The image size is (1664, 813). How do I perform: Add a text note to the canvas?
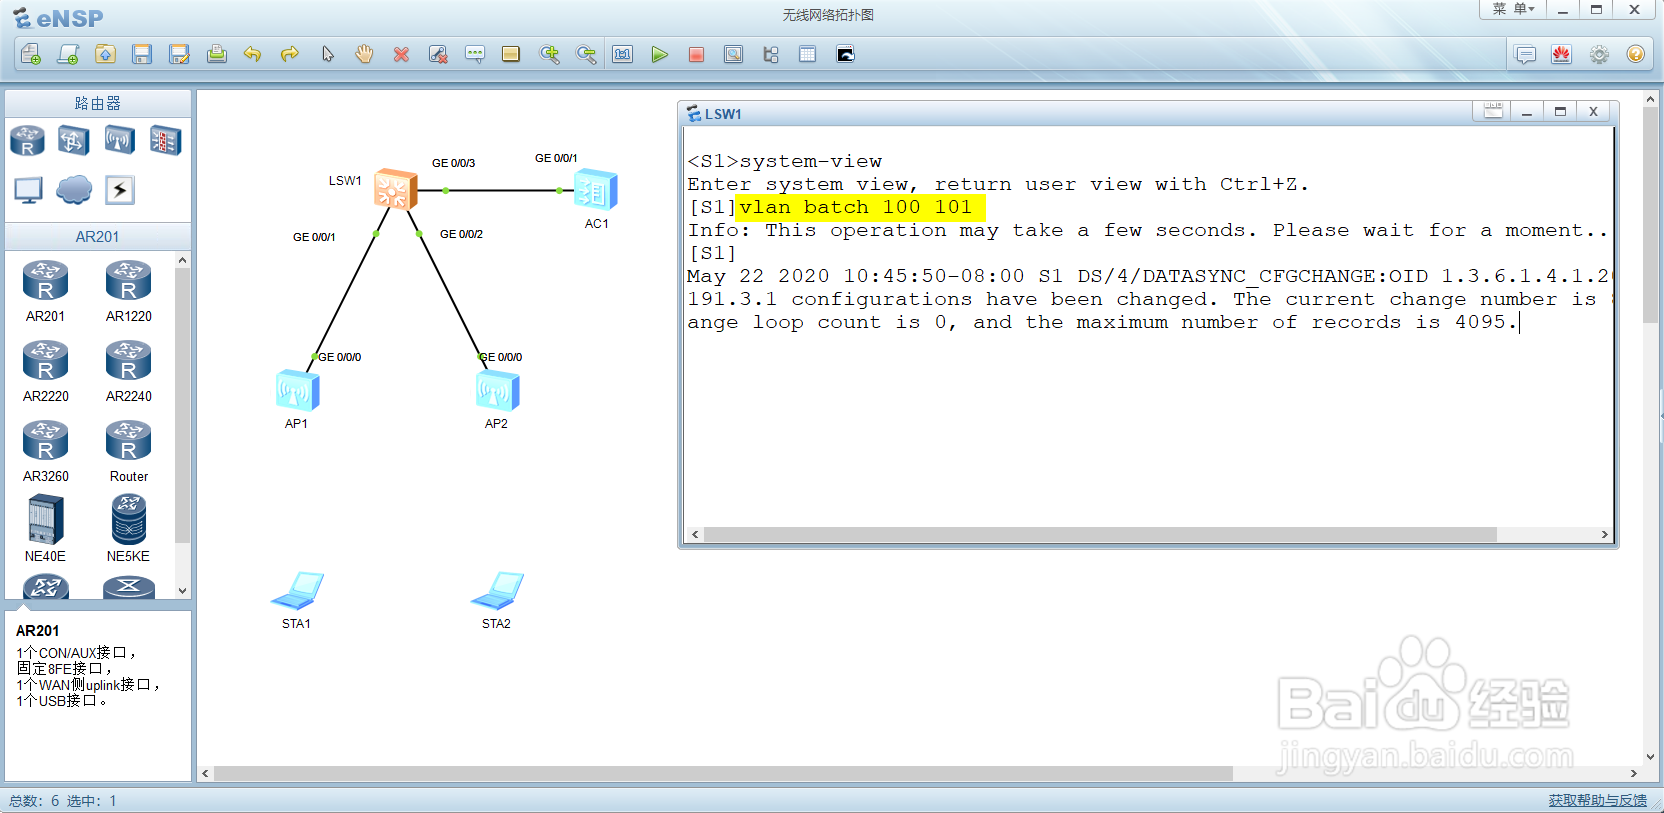[x=475, y=54]
